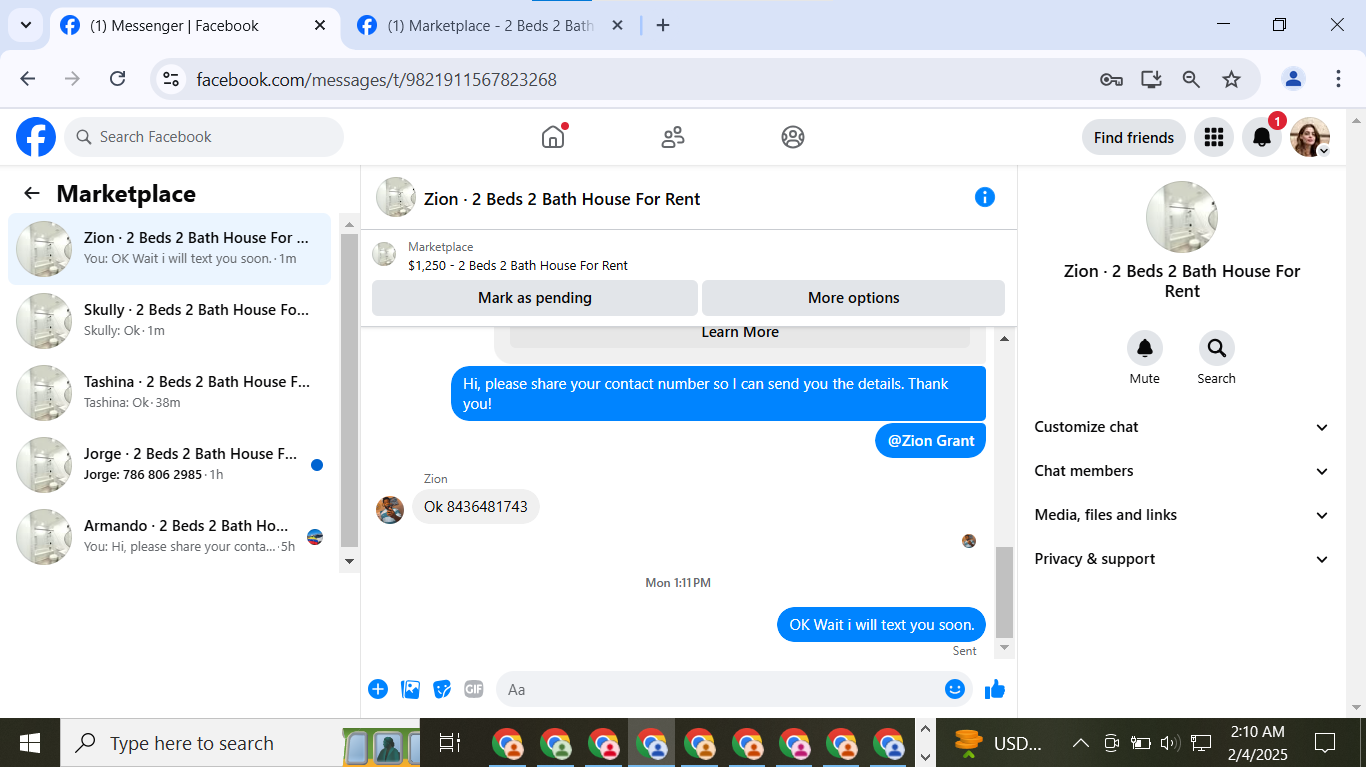
Task: Open the Chrome three-dot menu
Action: tap(1338, 79)
